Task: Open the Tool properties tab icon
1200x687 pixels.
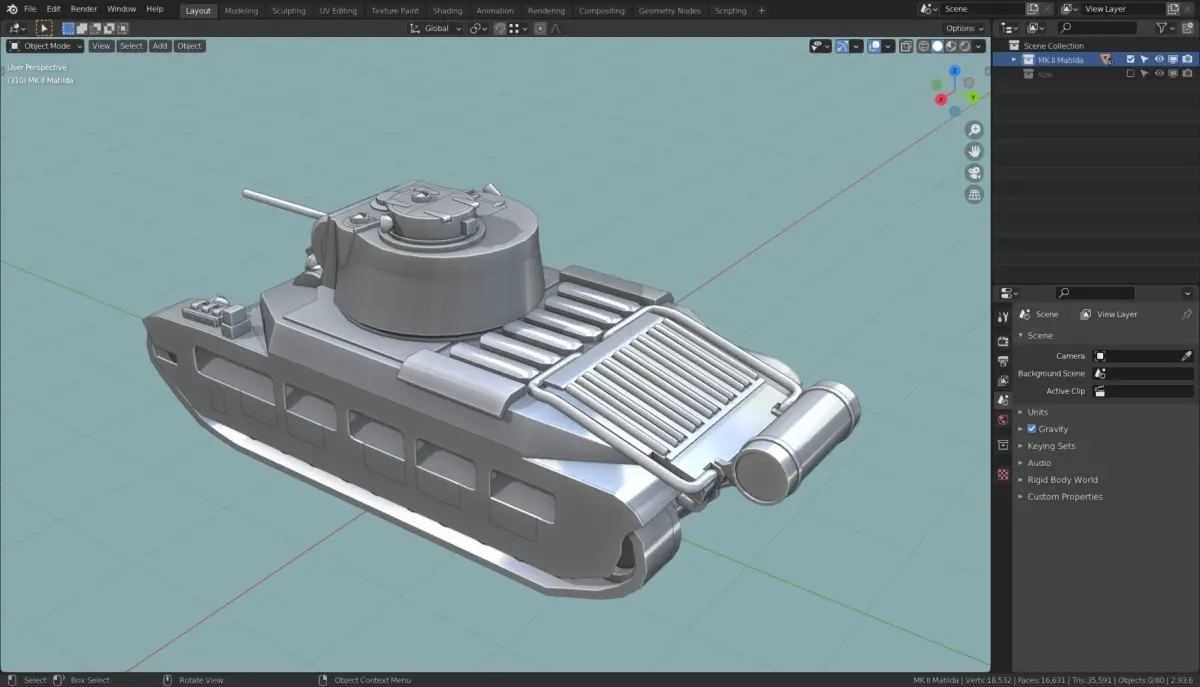Action: point(1003,317)
